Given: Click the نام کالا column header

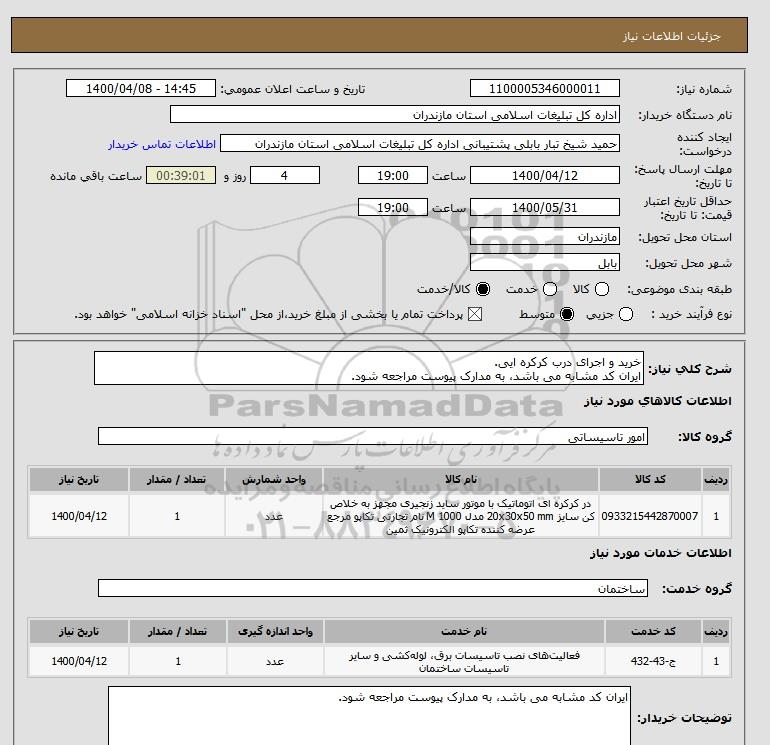Looking at the screenshot, I should click(x=461, y=479).
